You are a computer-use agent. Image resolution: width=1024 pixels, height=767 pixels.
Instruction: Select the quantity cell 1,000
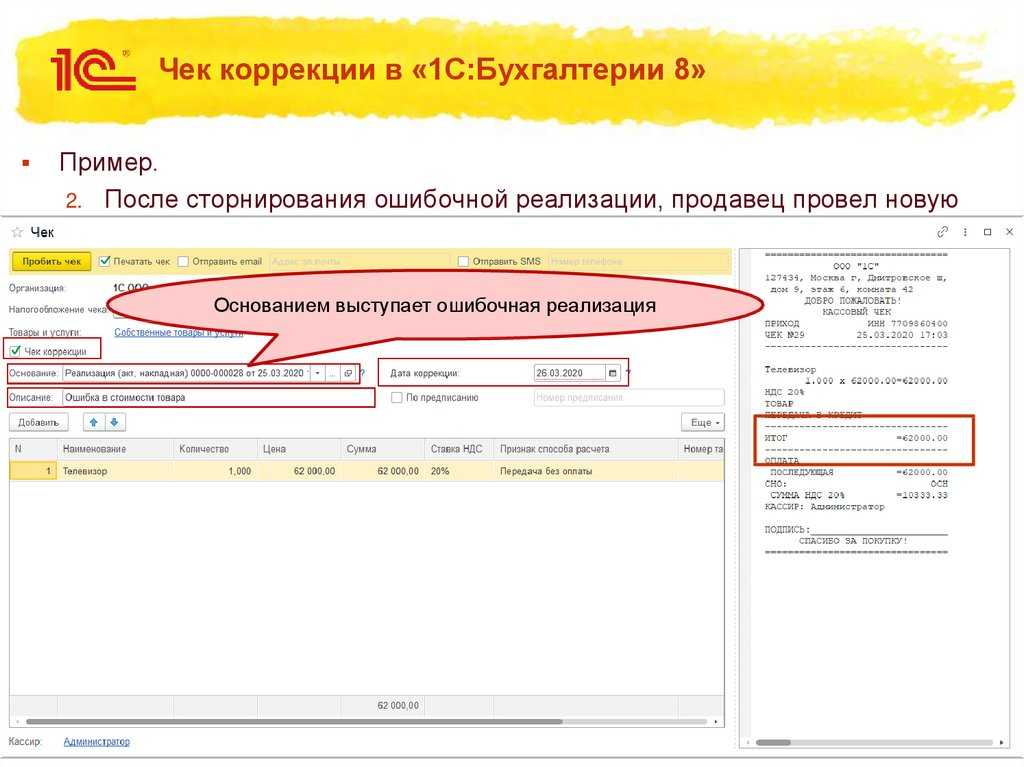[216, 471]
